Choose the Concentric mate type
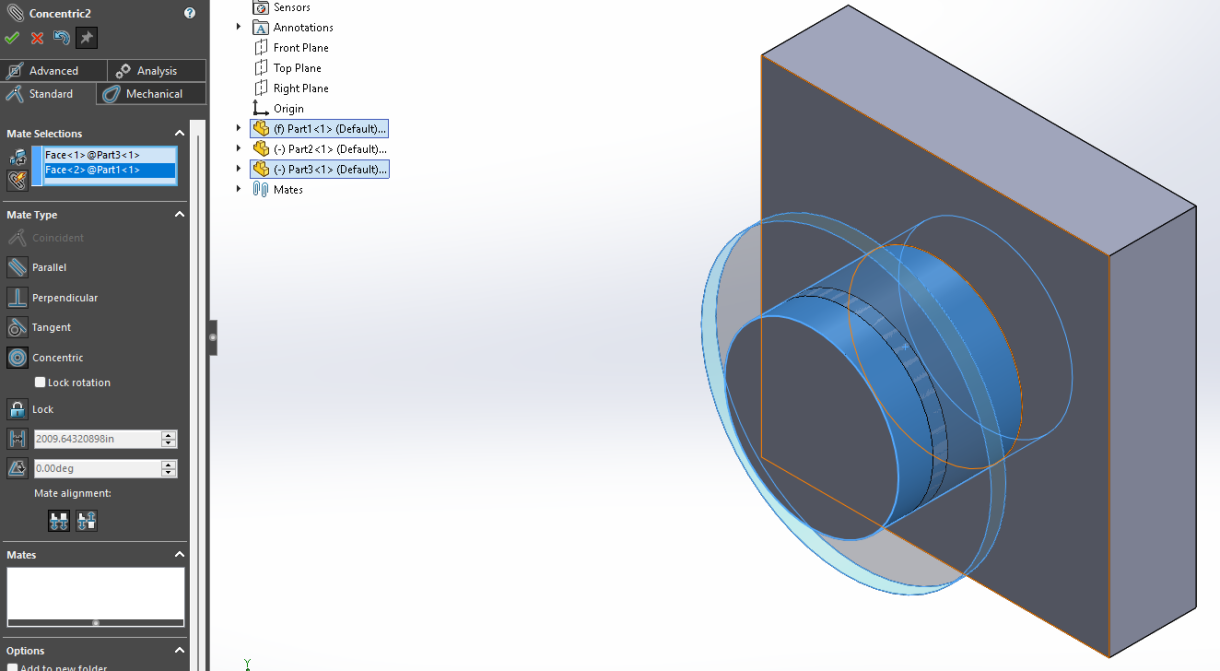Screen dimensions: 1220x671 (x=45, y=358)
